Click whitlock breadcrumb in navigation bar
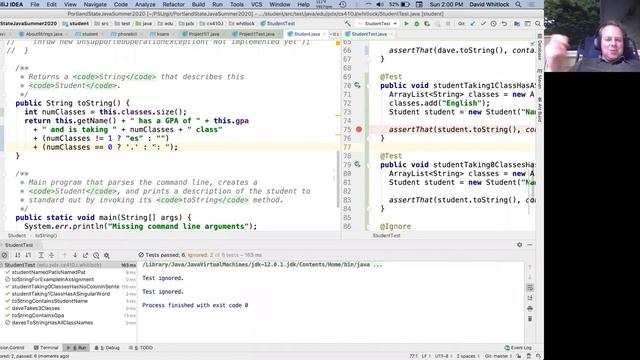 [242, 24]
